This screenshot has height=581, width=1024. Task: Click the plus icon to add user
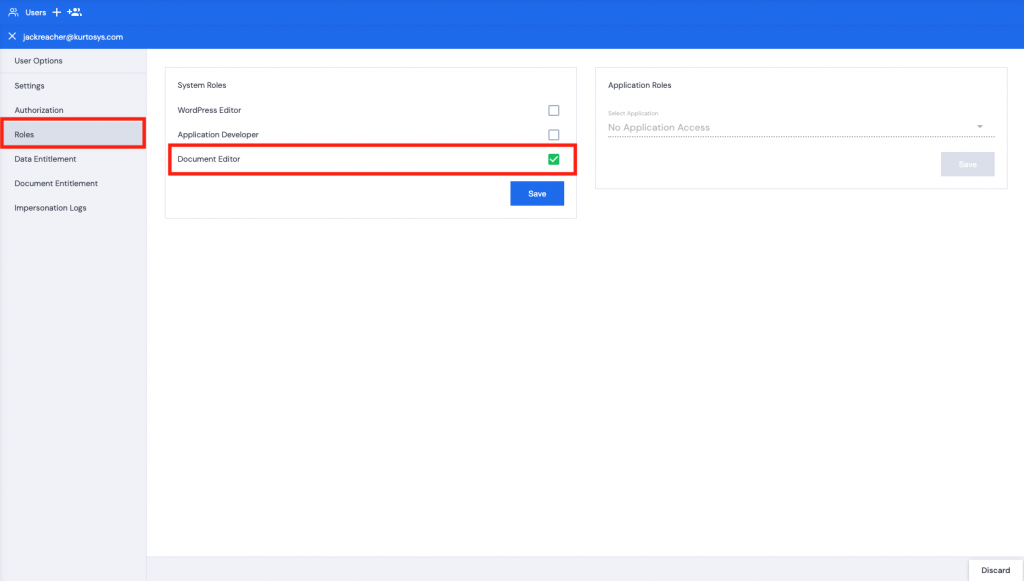[57, 12]
